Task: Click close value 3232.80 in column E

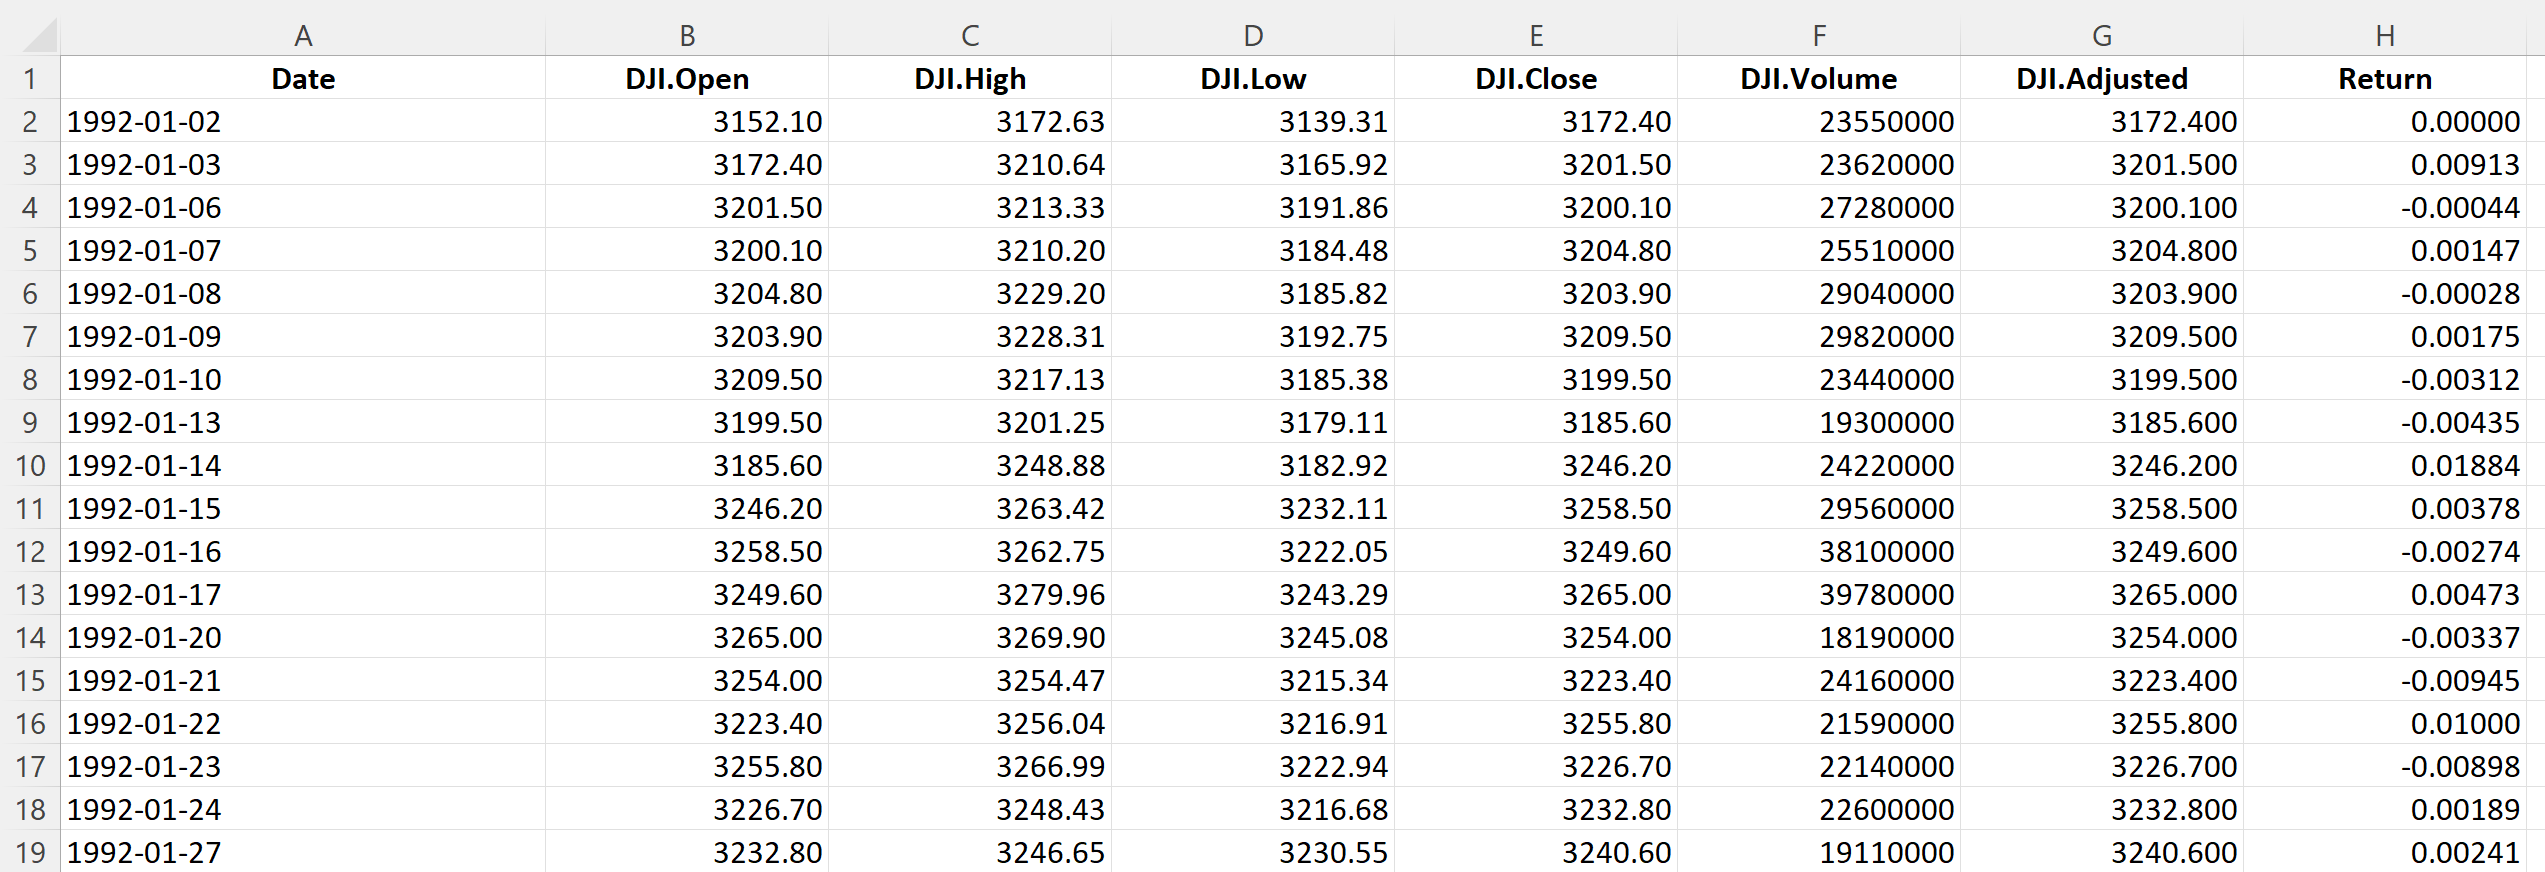Action: (x=1536, y=809)
